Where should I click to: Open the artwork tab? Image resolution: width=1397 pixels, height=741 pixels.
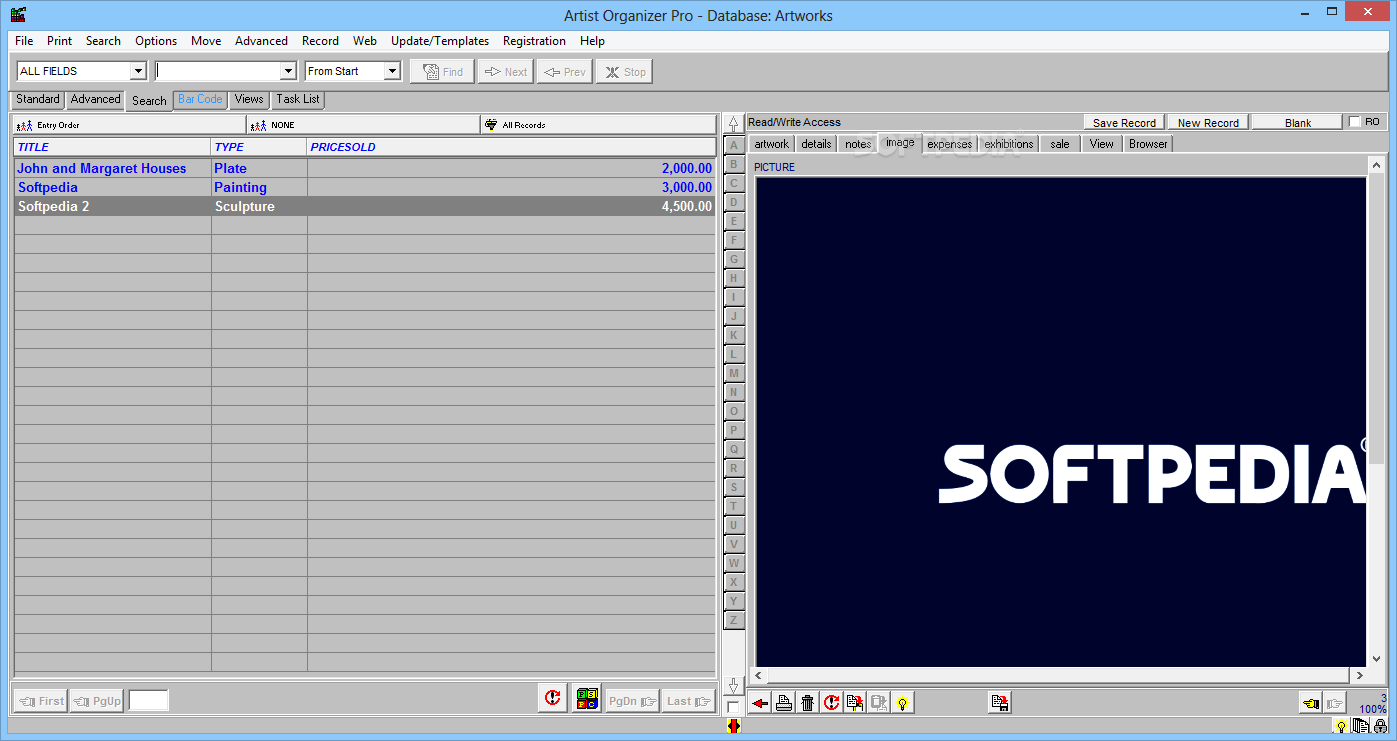(771, 144)
